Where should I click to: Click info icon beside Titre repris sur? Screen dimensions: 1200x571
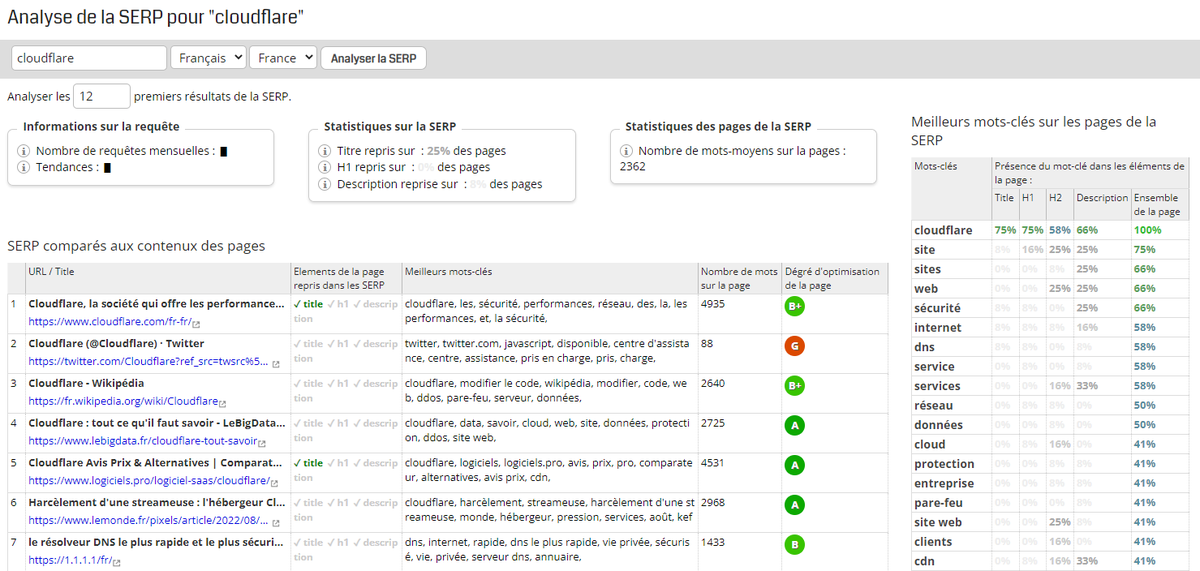pyautogui.click(x=325, y=151)
